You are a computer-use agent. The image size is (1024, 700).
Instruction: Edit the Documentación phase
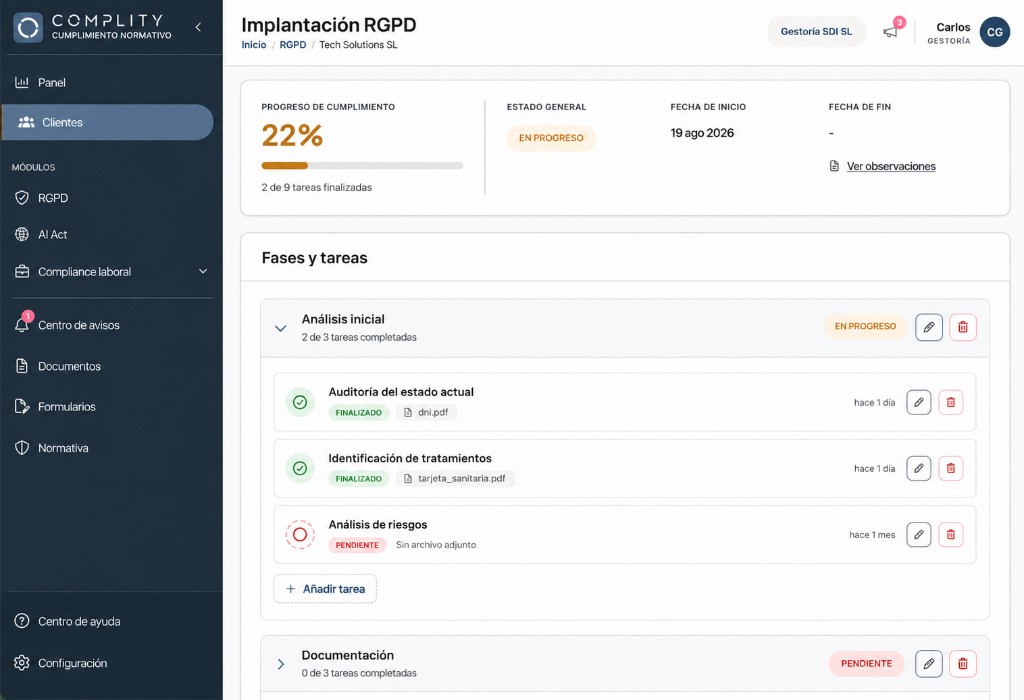click(929, 664)
